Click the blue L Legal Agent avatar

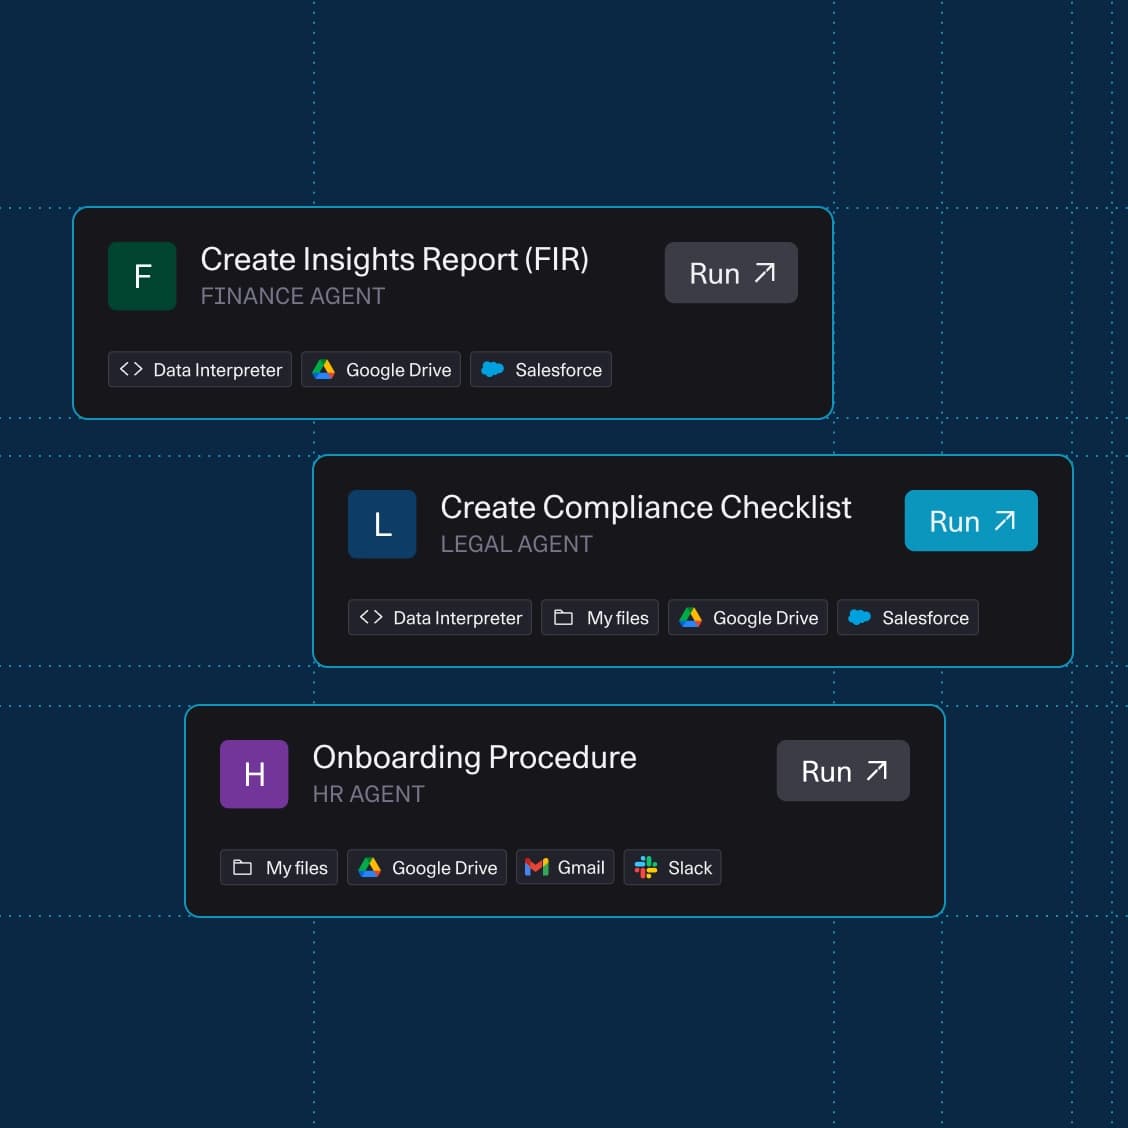[382, 524]
